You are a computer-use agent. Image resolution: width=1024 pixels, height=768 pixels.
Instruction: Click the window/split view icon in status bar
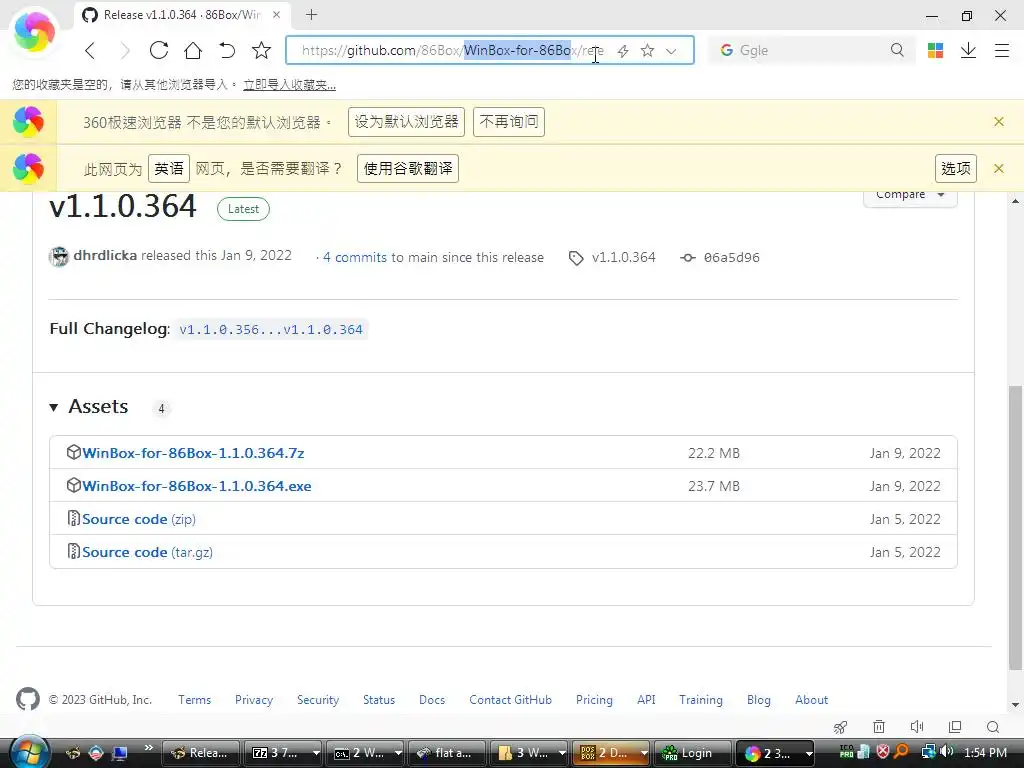(x=955, y=727)
